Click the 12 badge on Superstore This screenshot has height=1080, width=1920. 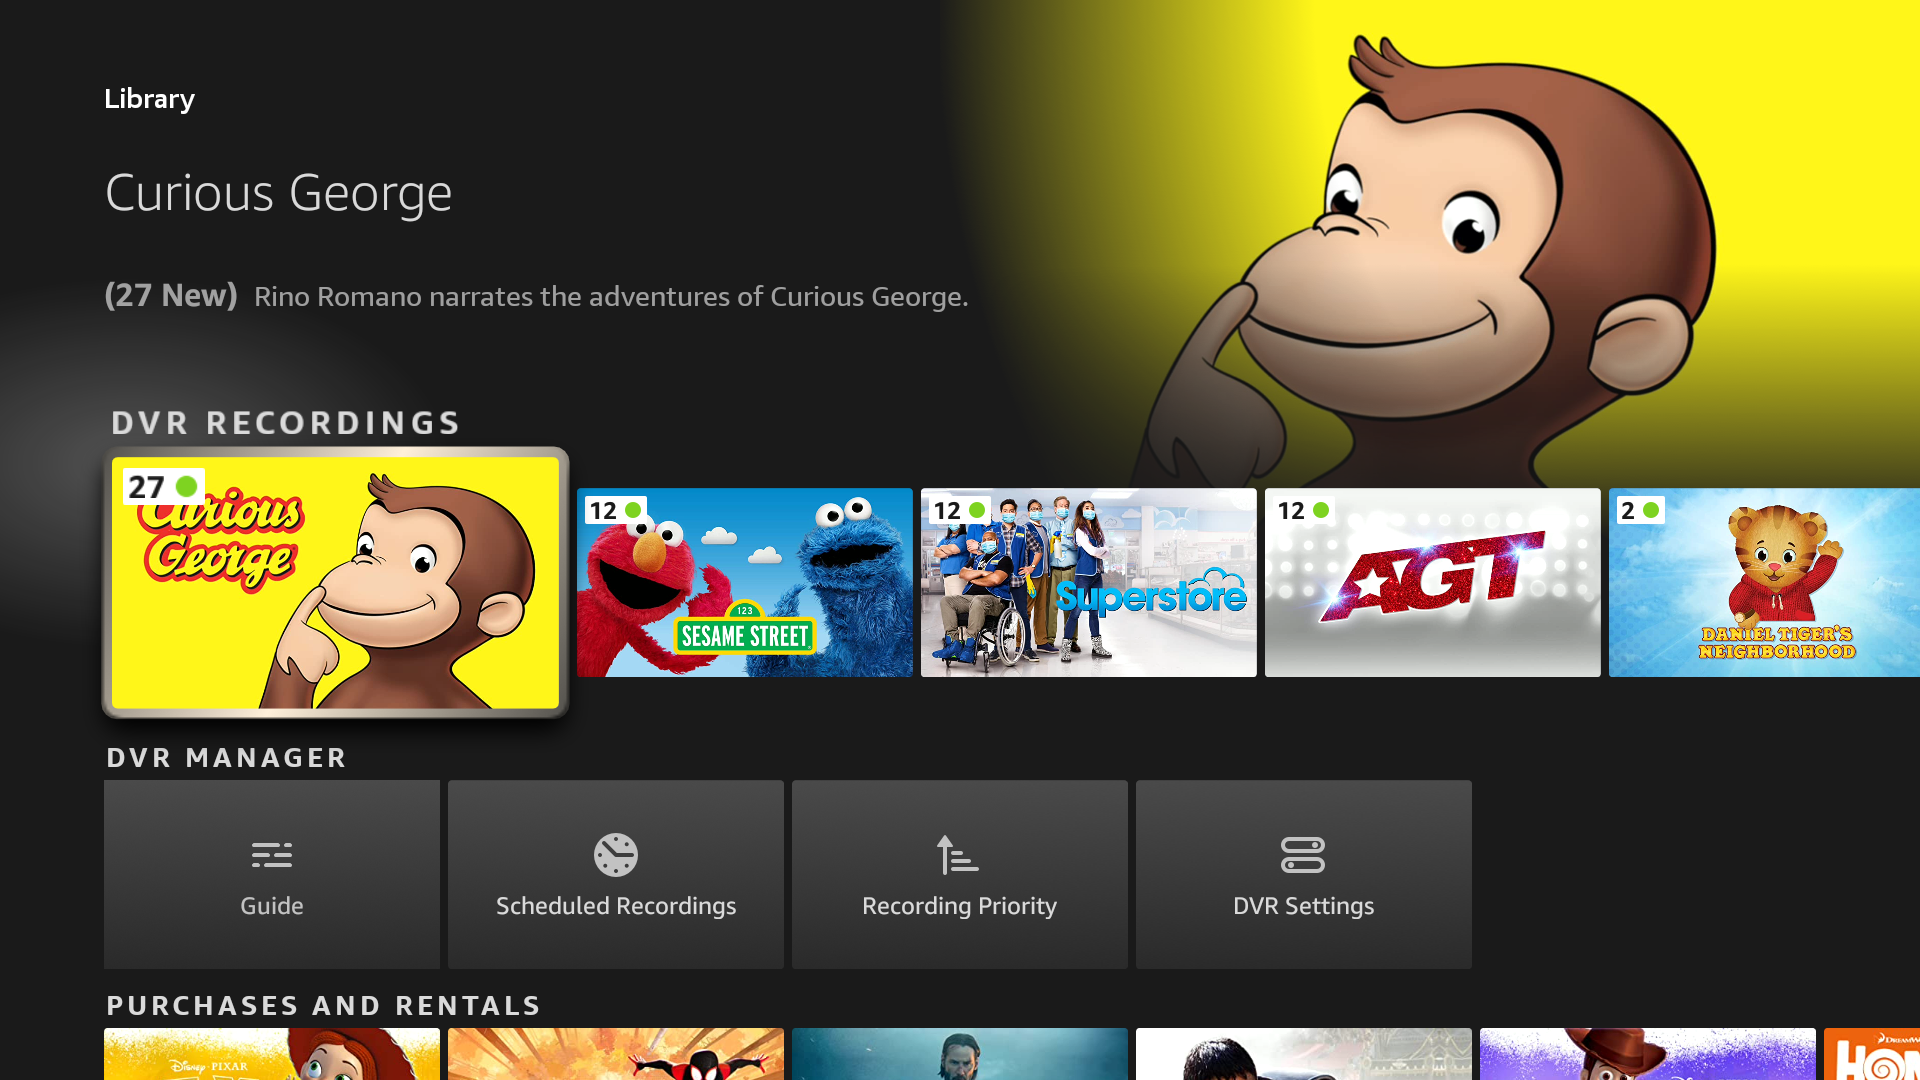tap(959, 511)
